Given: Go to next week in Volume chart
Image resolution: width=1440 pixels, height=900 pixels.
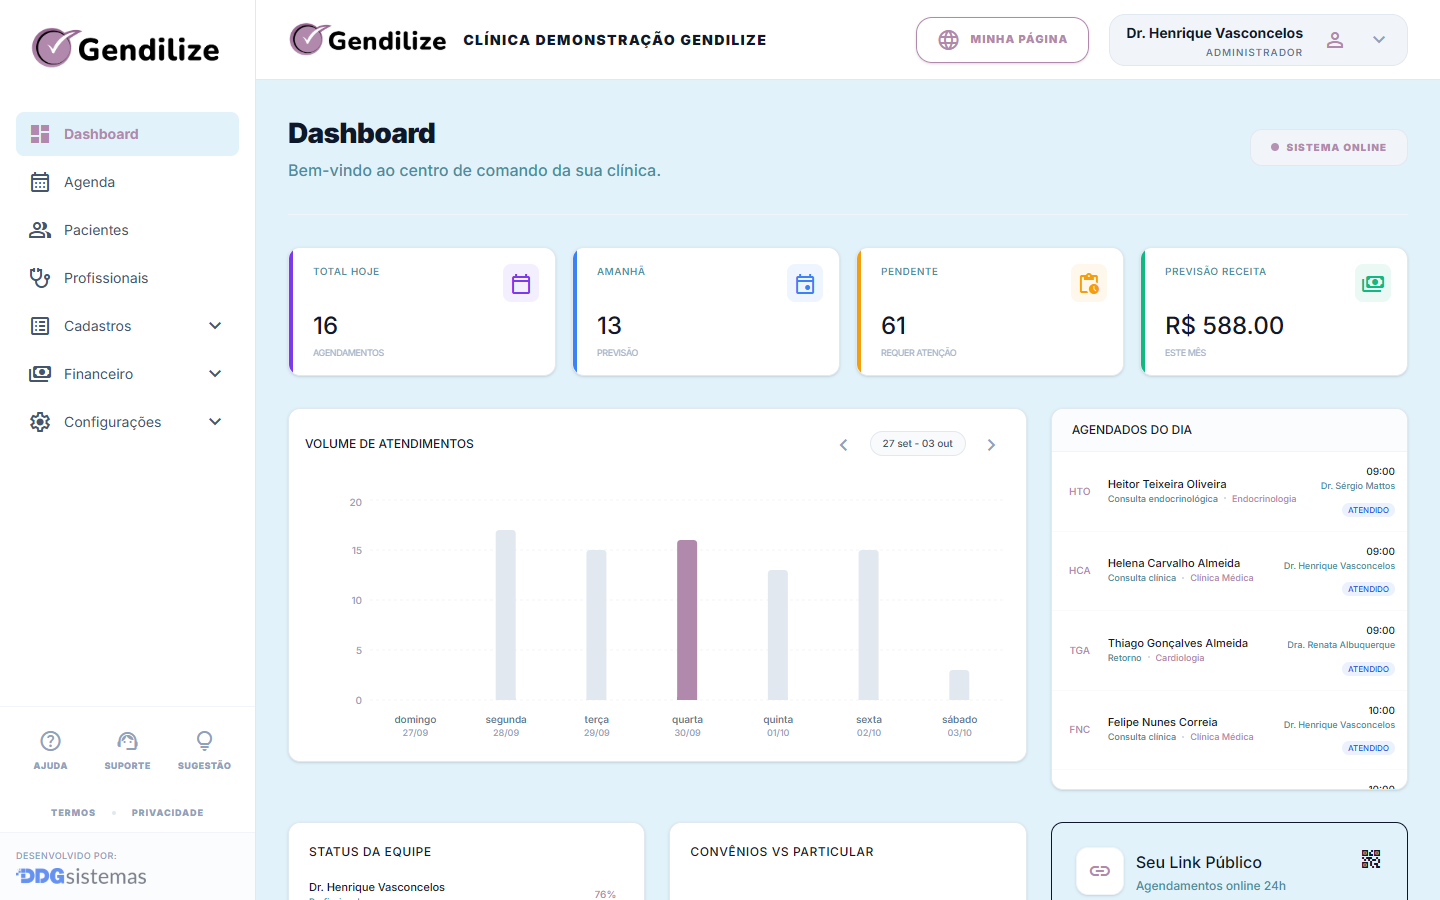Looking at the screenshot, I should tap(991, 445).
